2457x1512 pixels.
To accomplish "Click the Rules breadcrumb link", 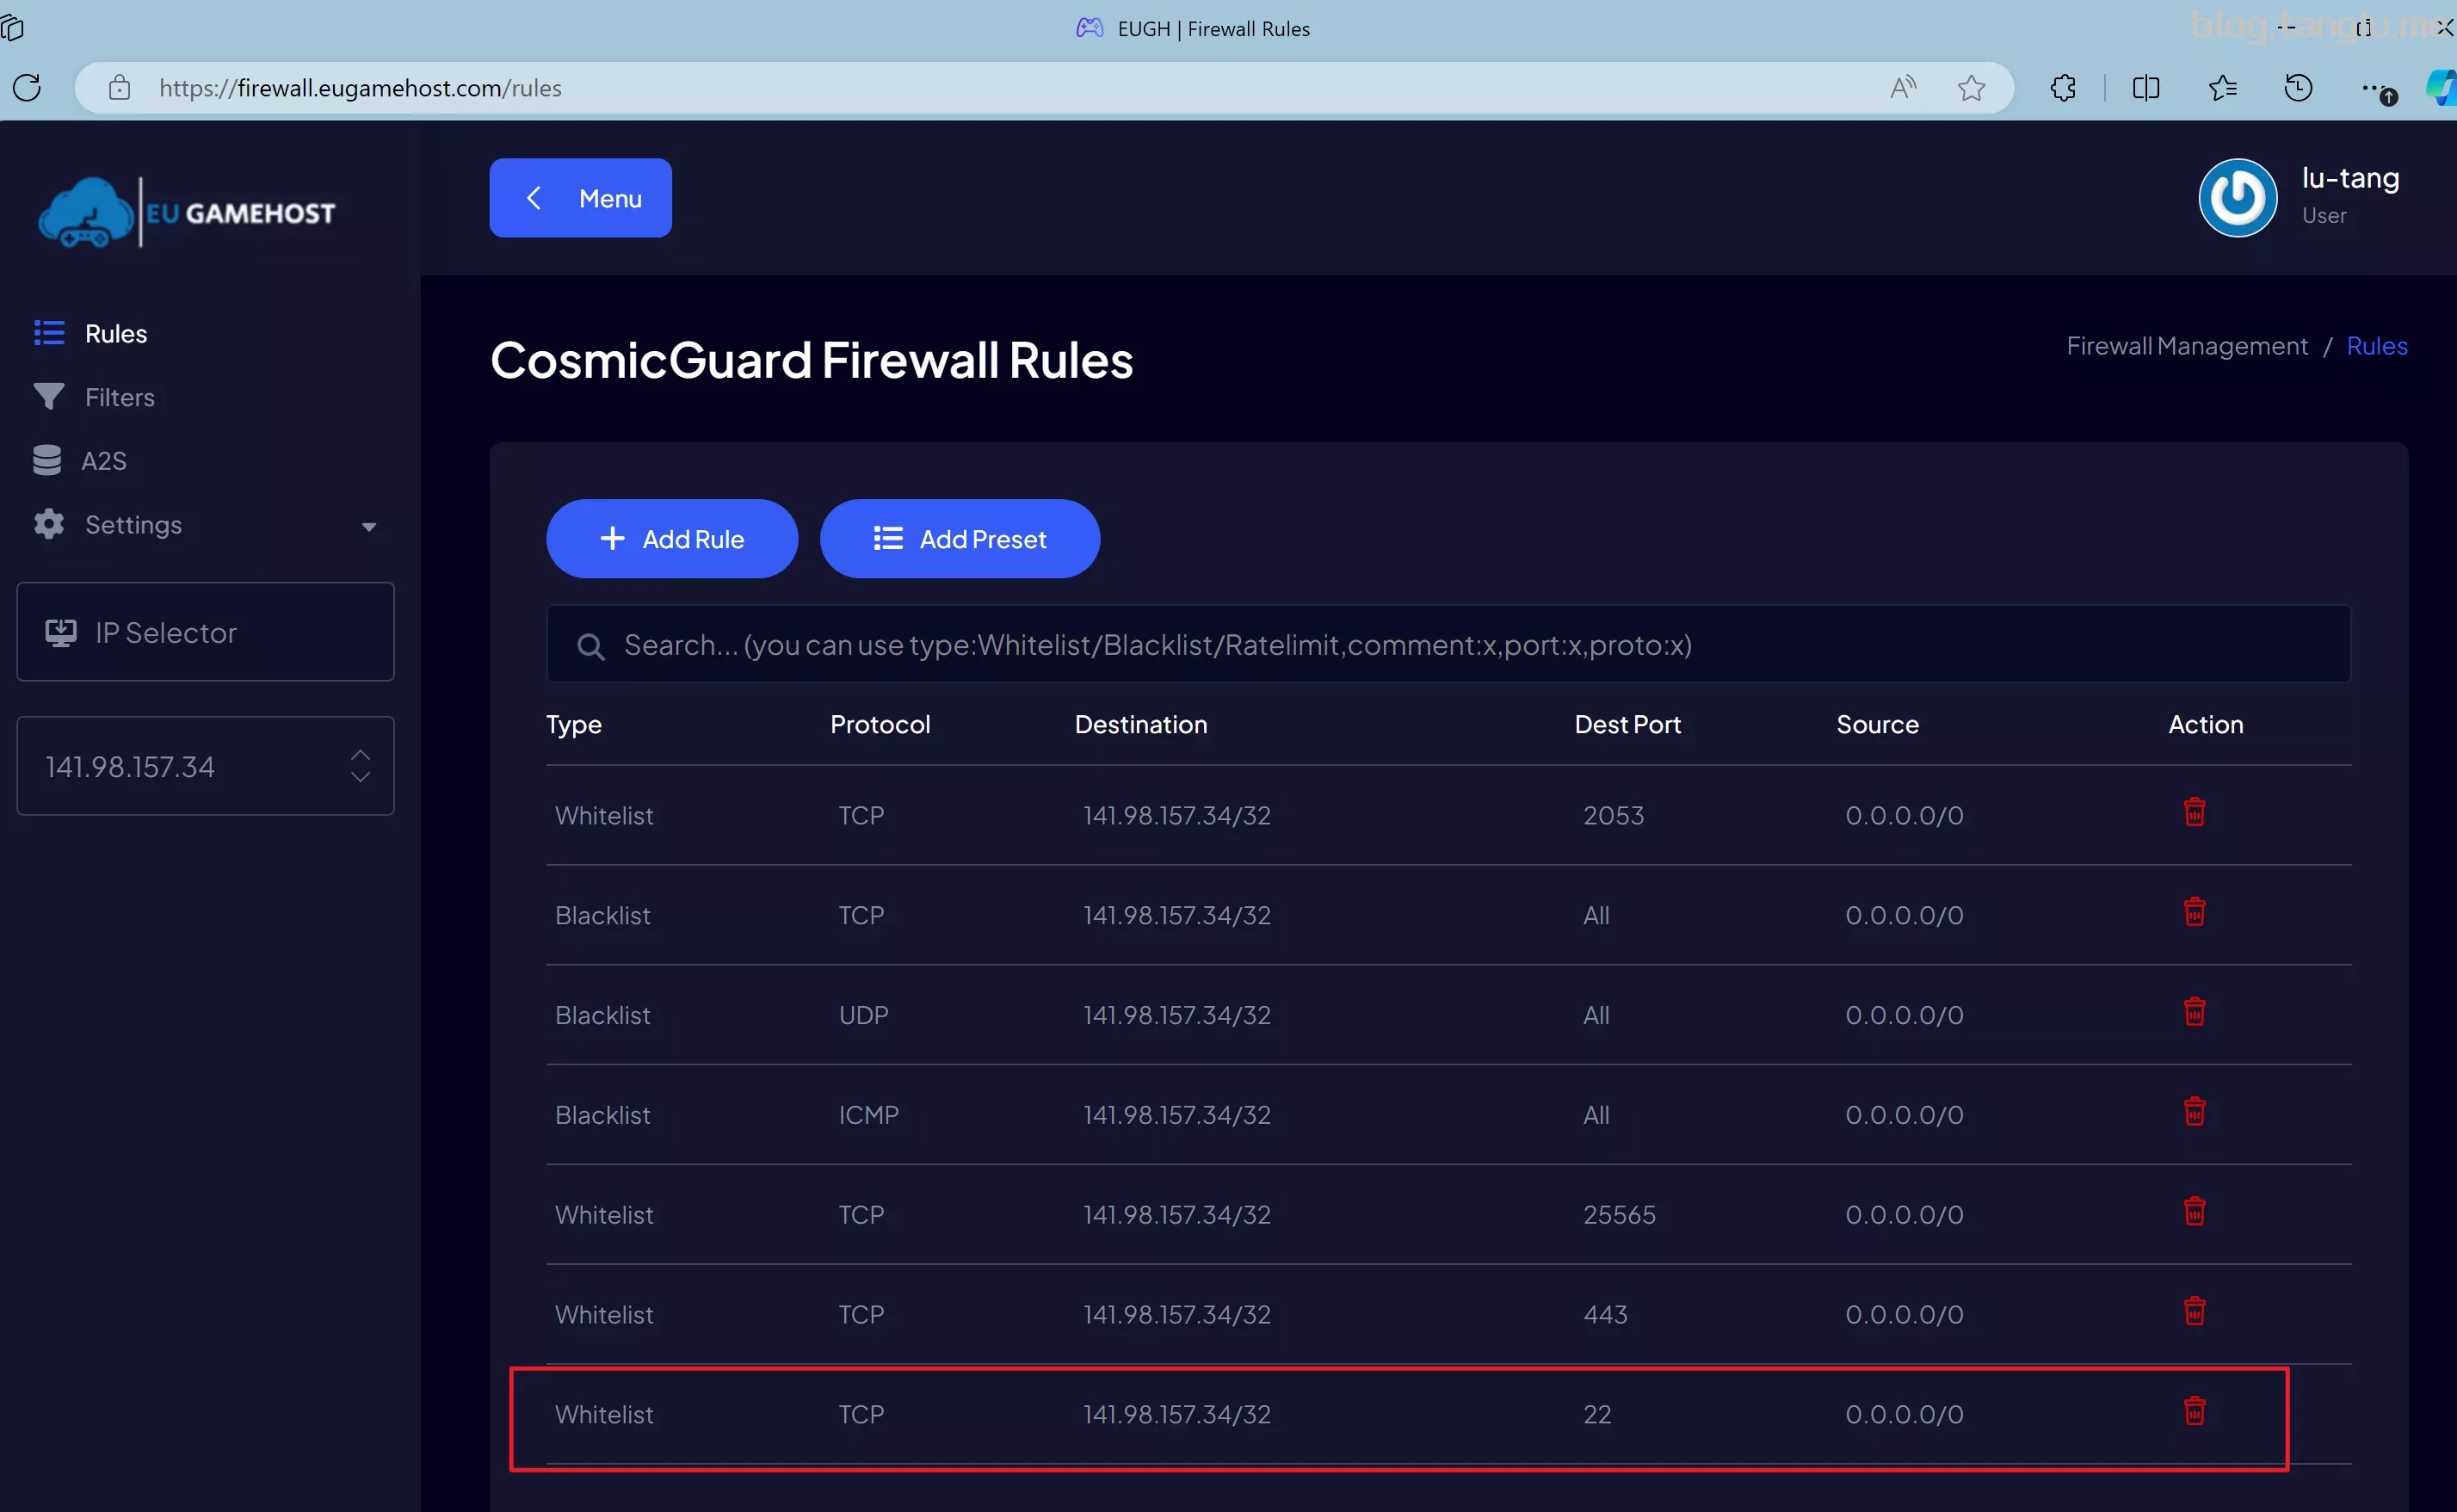I will pos(2376,346).
